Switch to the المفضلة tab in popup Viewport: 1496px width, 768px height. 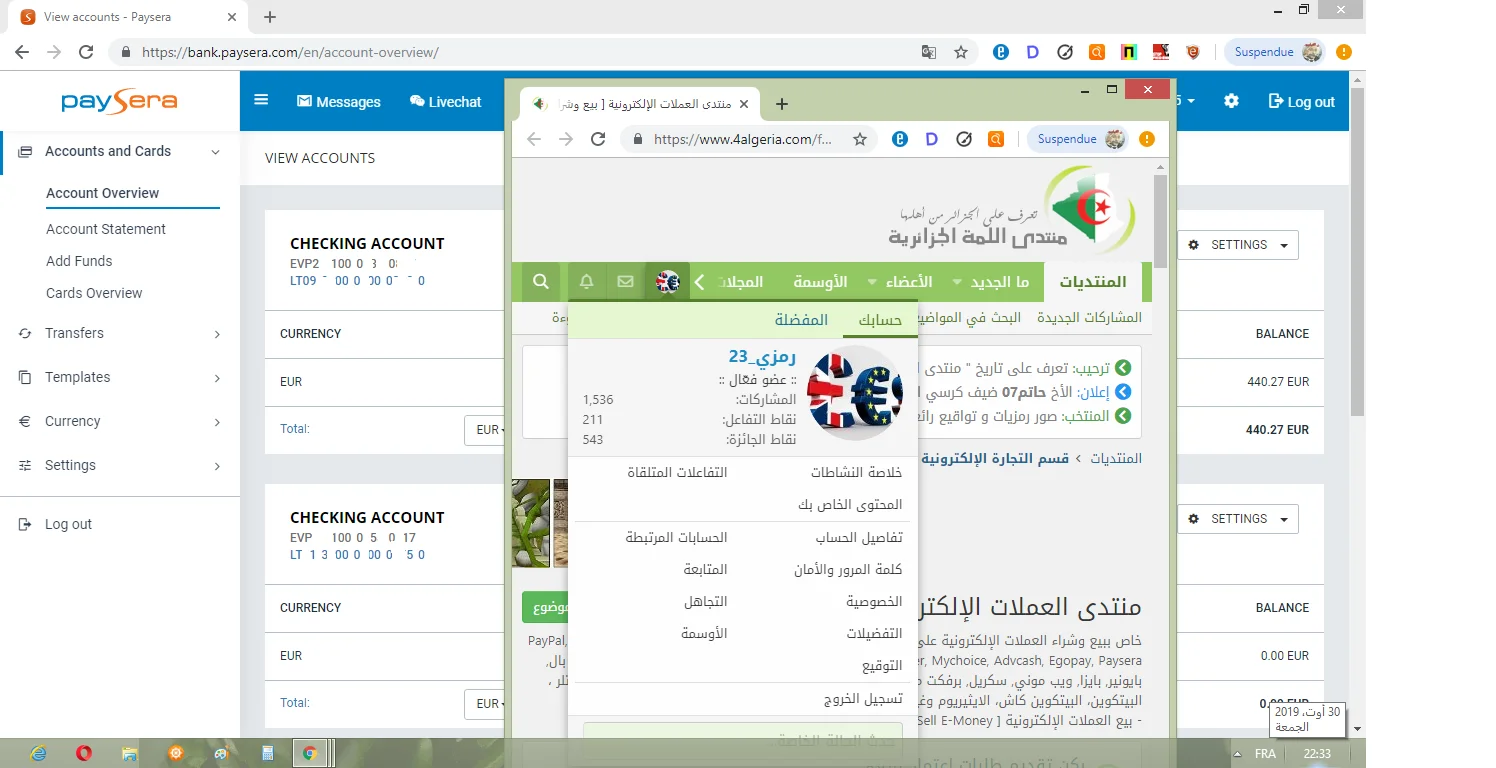(801, 320)
